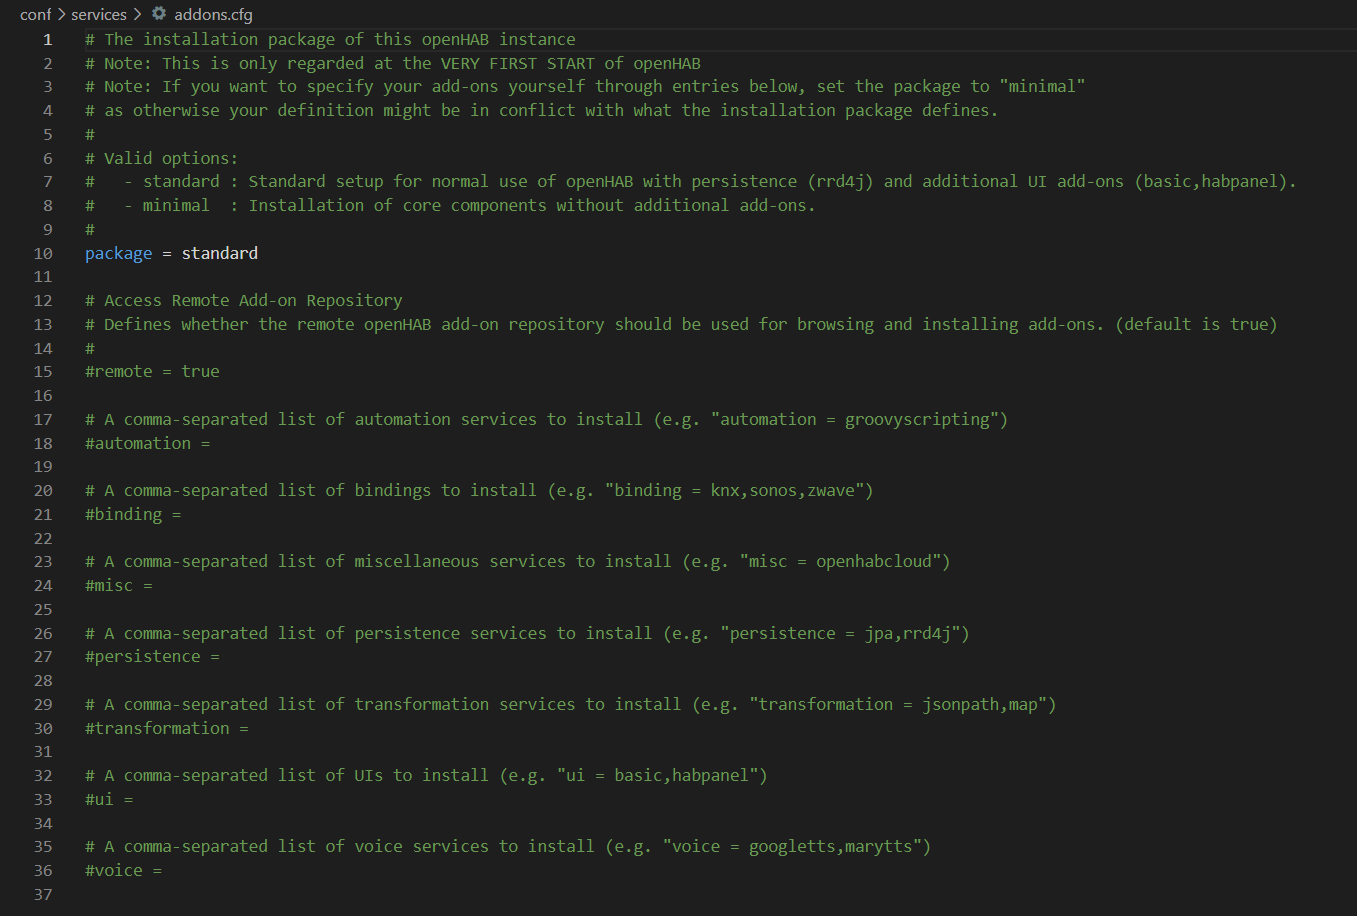
Task: Click the #persistence = line
Action: click(x=152, y=656)
